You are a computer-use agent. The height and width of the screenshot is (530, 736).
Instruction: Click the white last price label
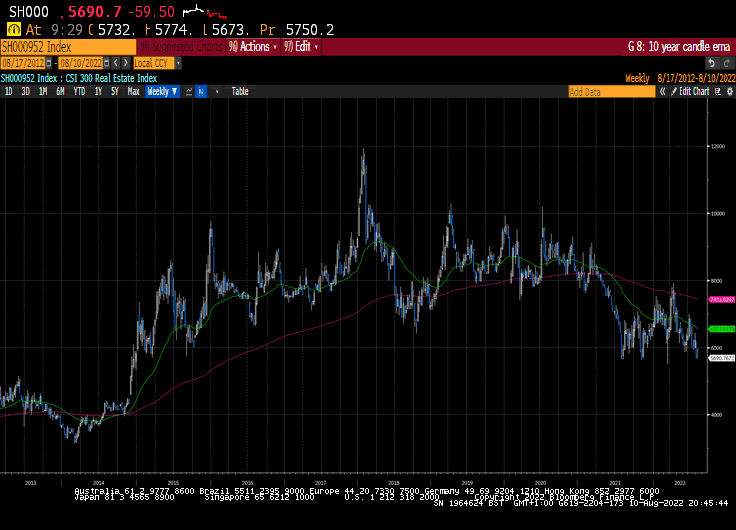coord(721,358)
